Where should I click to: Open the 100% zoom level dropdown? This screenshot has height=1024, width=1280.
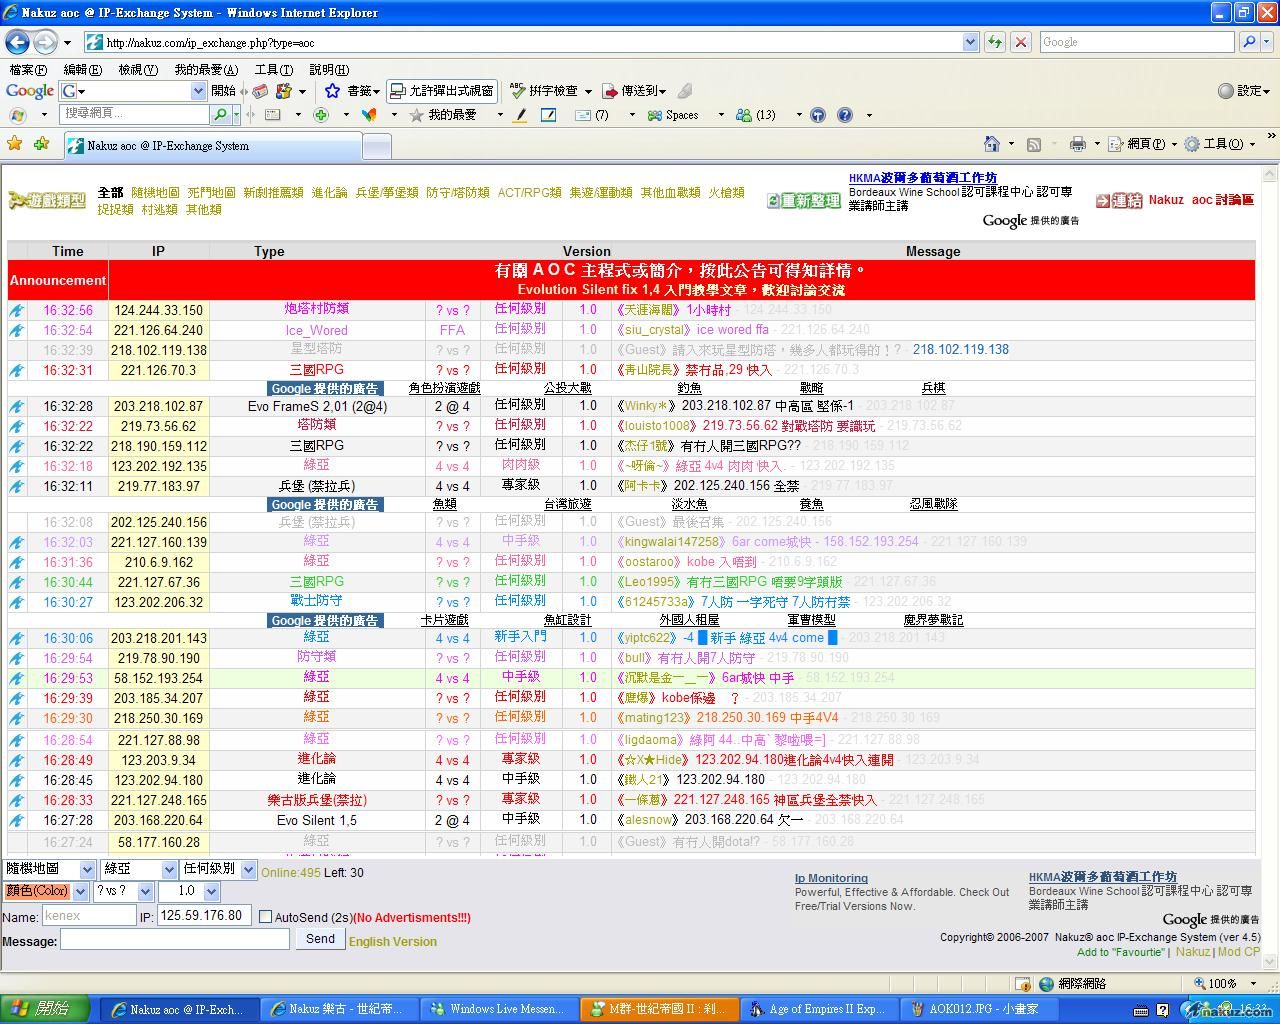coord(1253,983)
